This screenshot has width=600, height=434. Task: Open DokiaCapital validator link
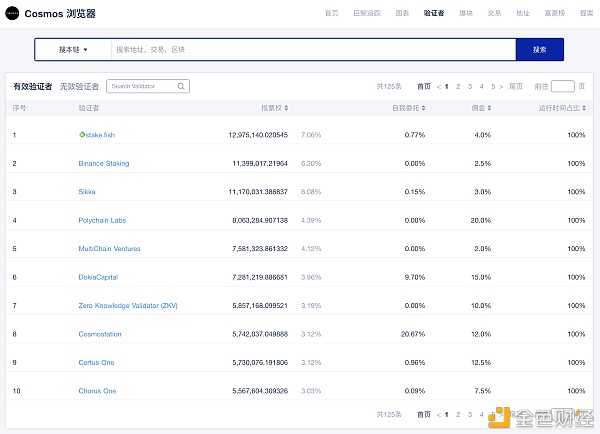pos(98,277)
